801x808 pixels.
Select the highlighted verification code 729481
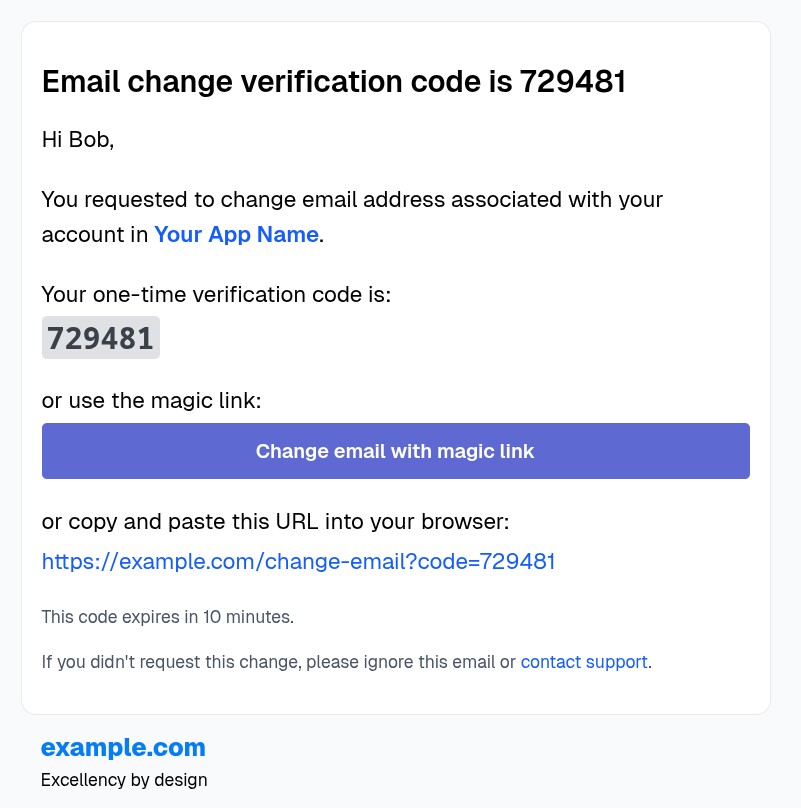[100, 337]
